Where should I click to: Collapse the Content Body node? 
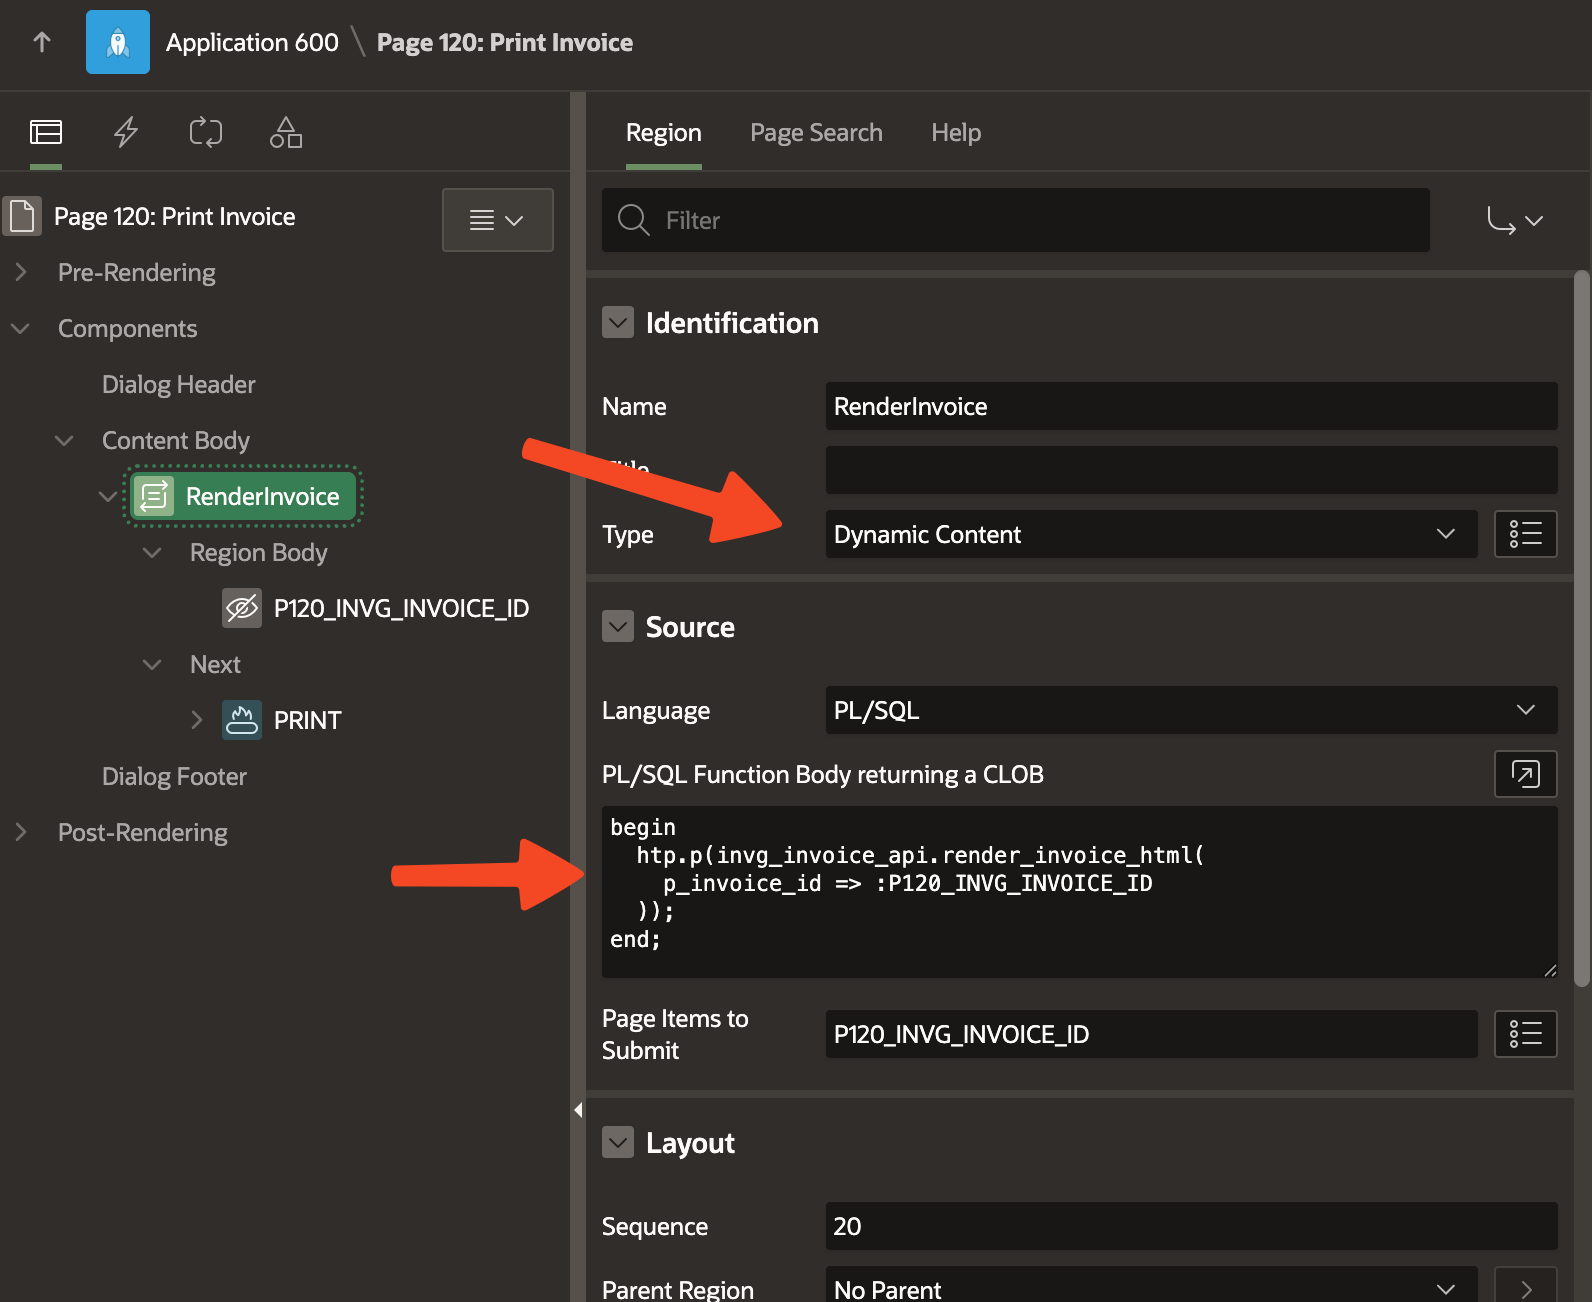click(x=64, y=440)
